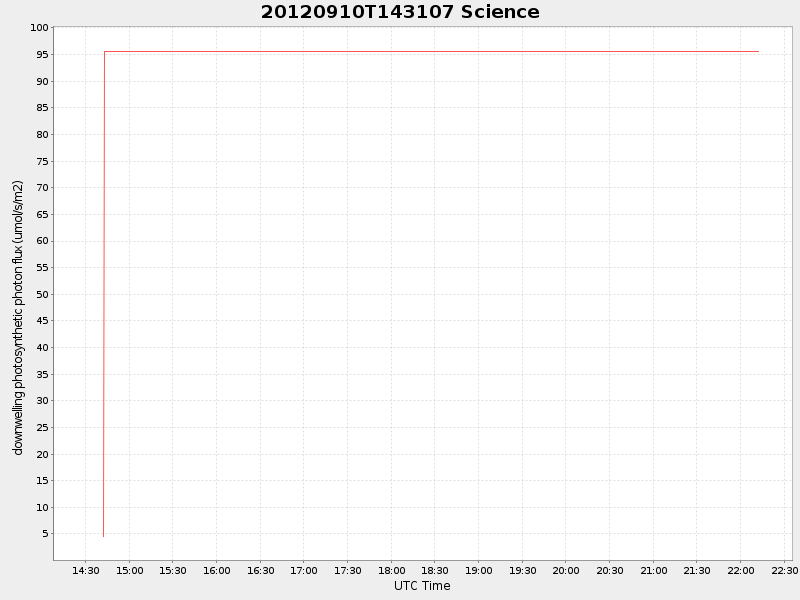This screenshot has height=600, width=800.
Task: Click the 55 y-axis tick label
Action: tap(42, 267)
